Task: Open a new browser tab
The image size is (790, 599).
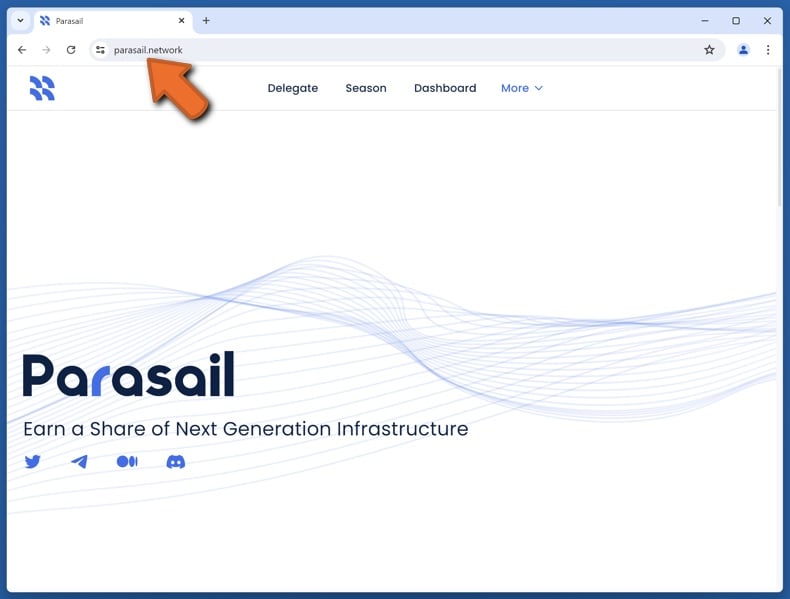Action: pos(206,21)
